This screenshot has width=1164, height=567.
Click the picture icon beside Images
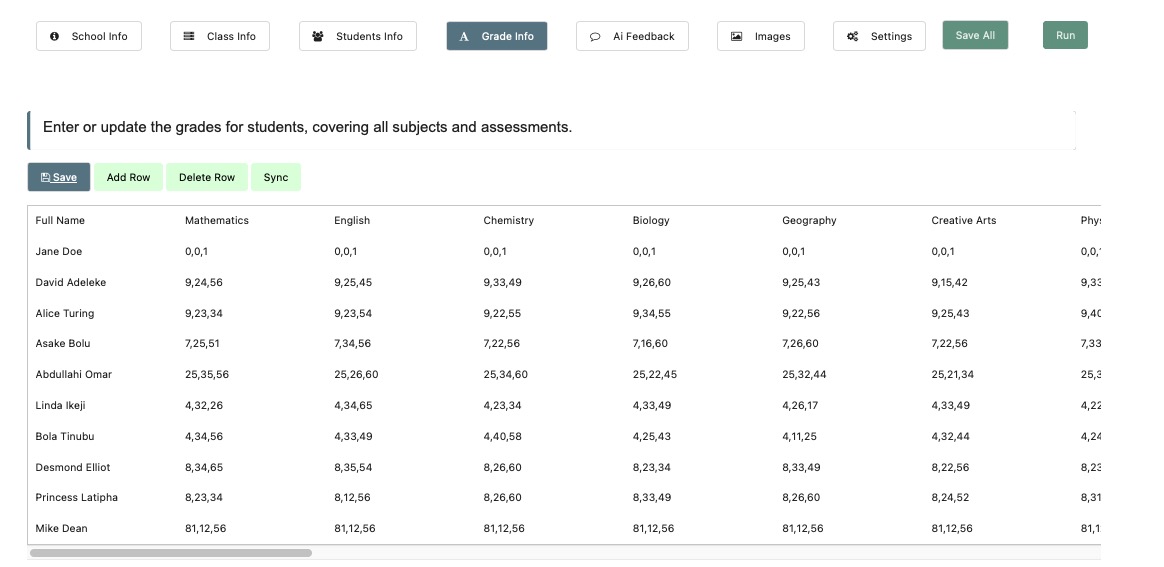tap(736, 37)
